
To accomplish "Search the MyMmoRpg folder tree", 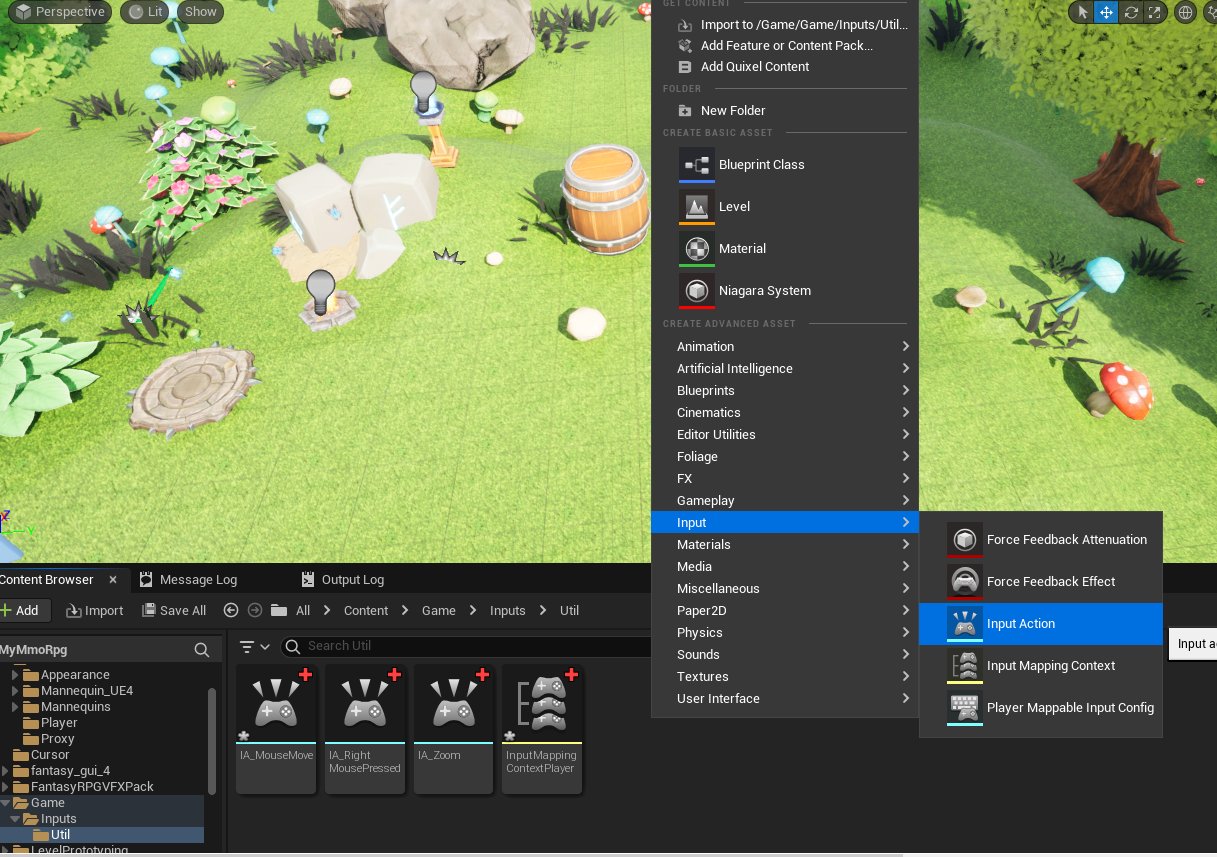I will click(201, 650).
